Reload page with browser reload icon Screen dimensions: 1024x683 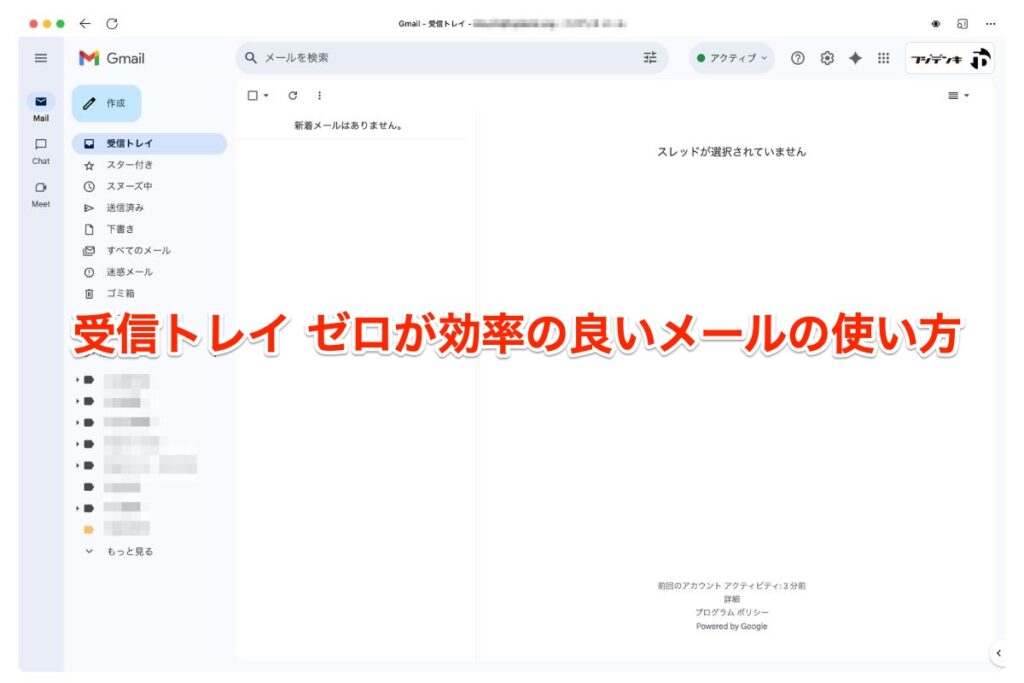[112, 24]
